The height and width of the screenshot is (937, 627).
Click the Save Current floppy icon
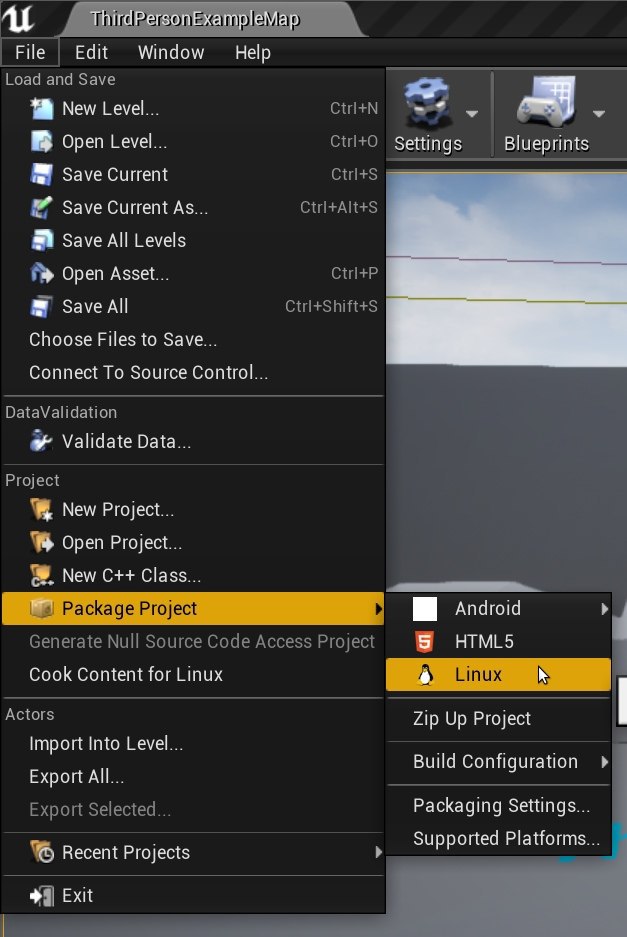point(42,174)
